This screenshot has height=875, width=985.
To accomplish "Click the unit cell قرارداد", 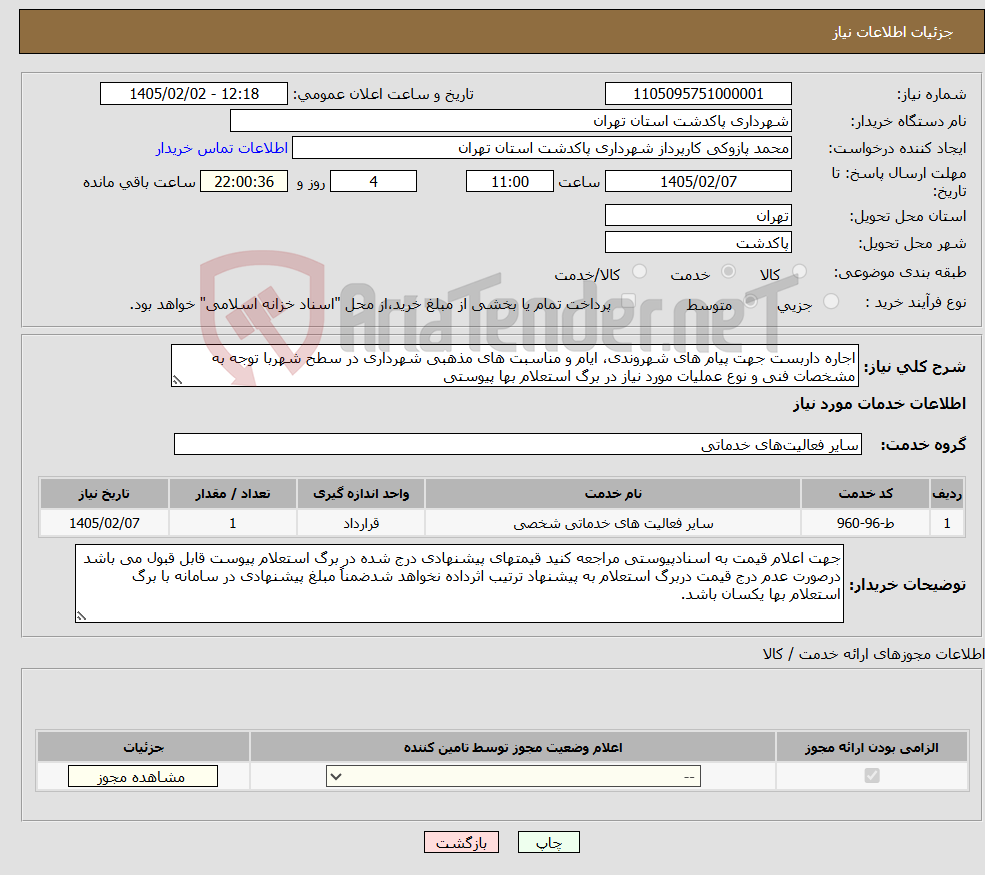I will [361, 523].
